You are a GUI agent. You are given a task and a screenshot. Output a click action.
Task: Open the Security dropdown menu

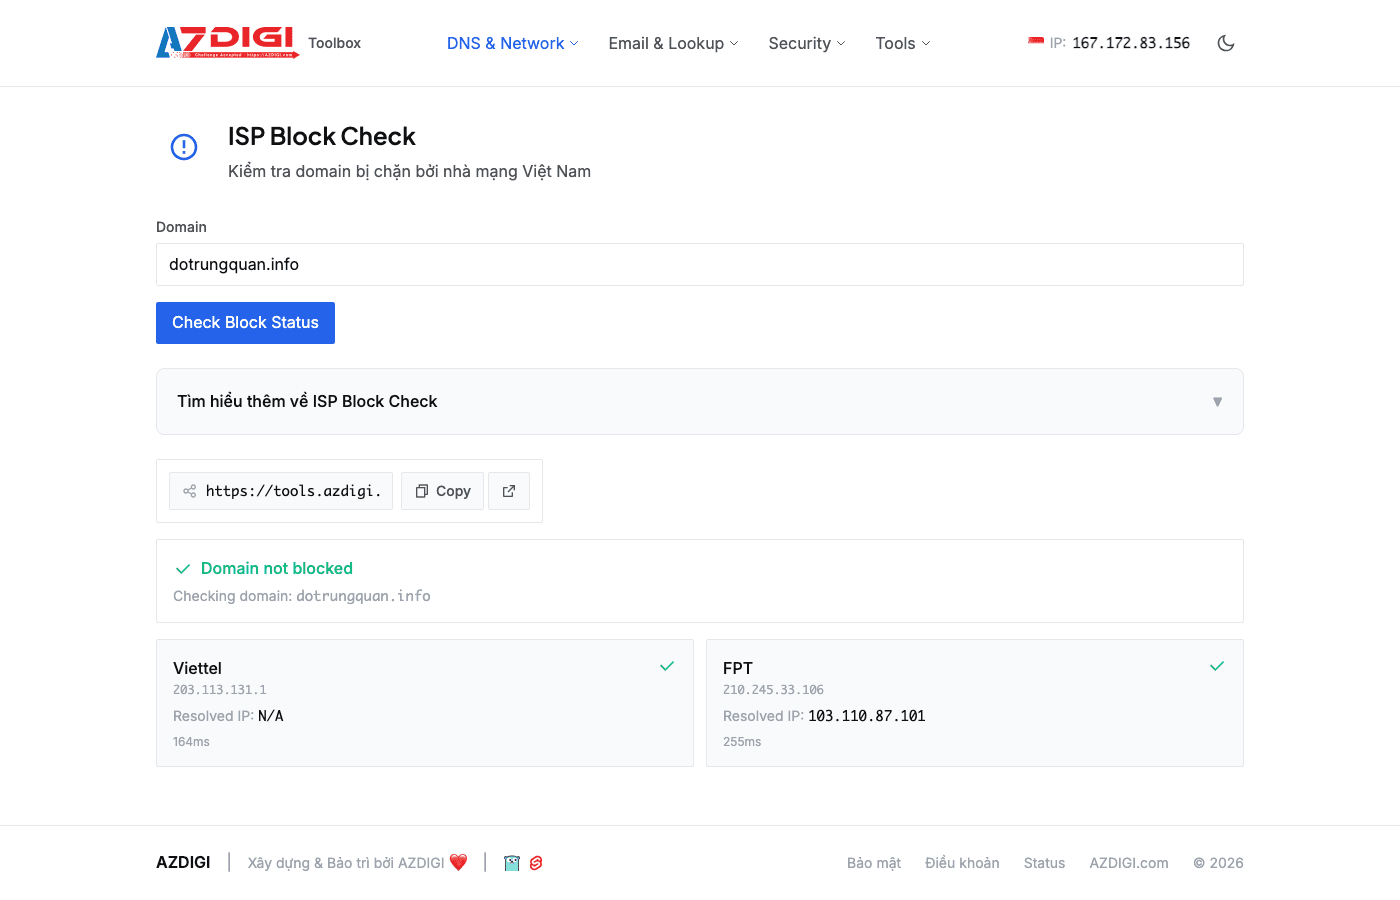[x=806, y=43]
